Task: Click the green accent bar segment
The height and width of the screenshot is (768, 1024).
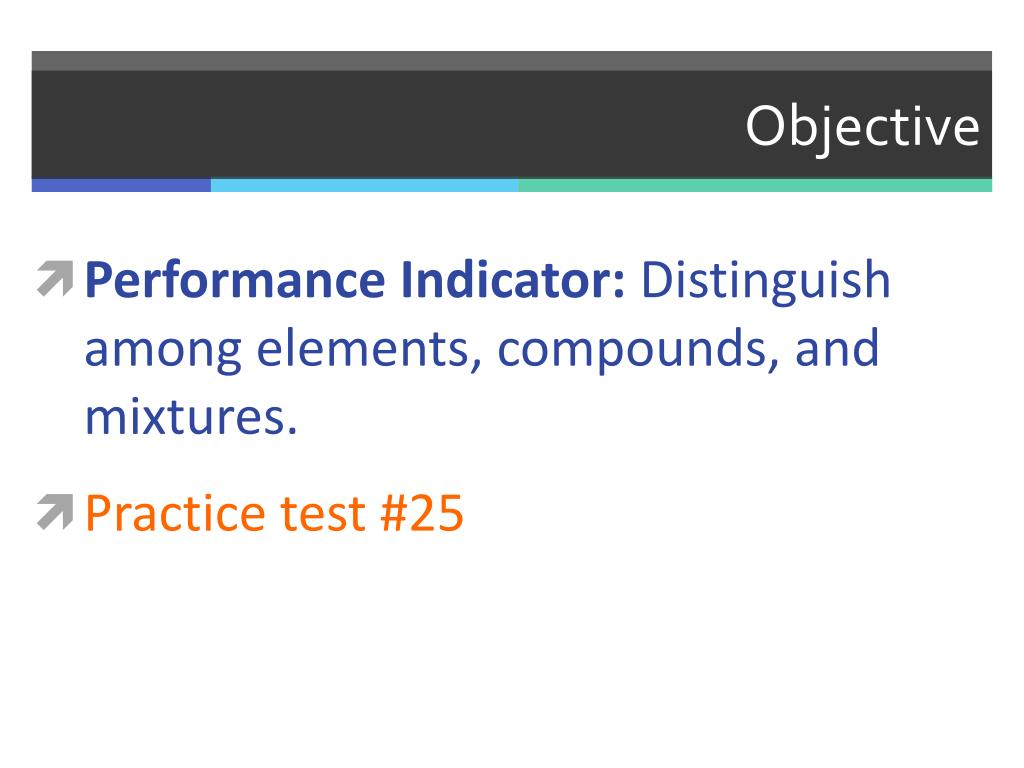Action: [755, 185]
